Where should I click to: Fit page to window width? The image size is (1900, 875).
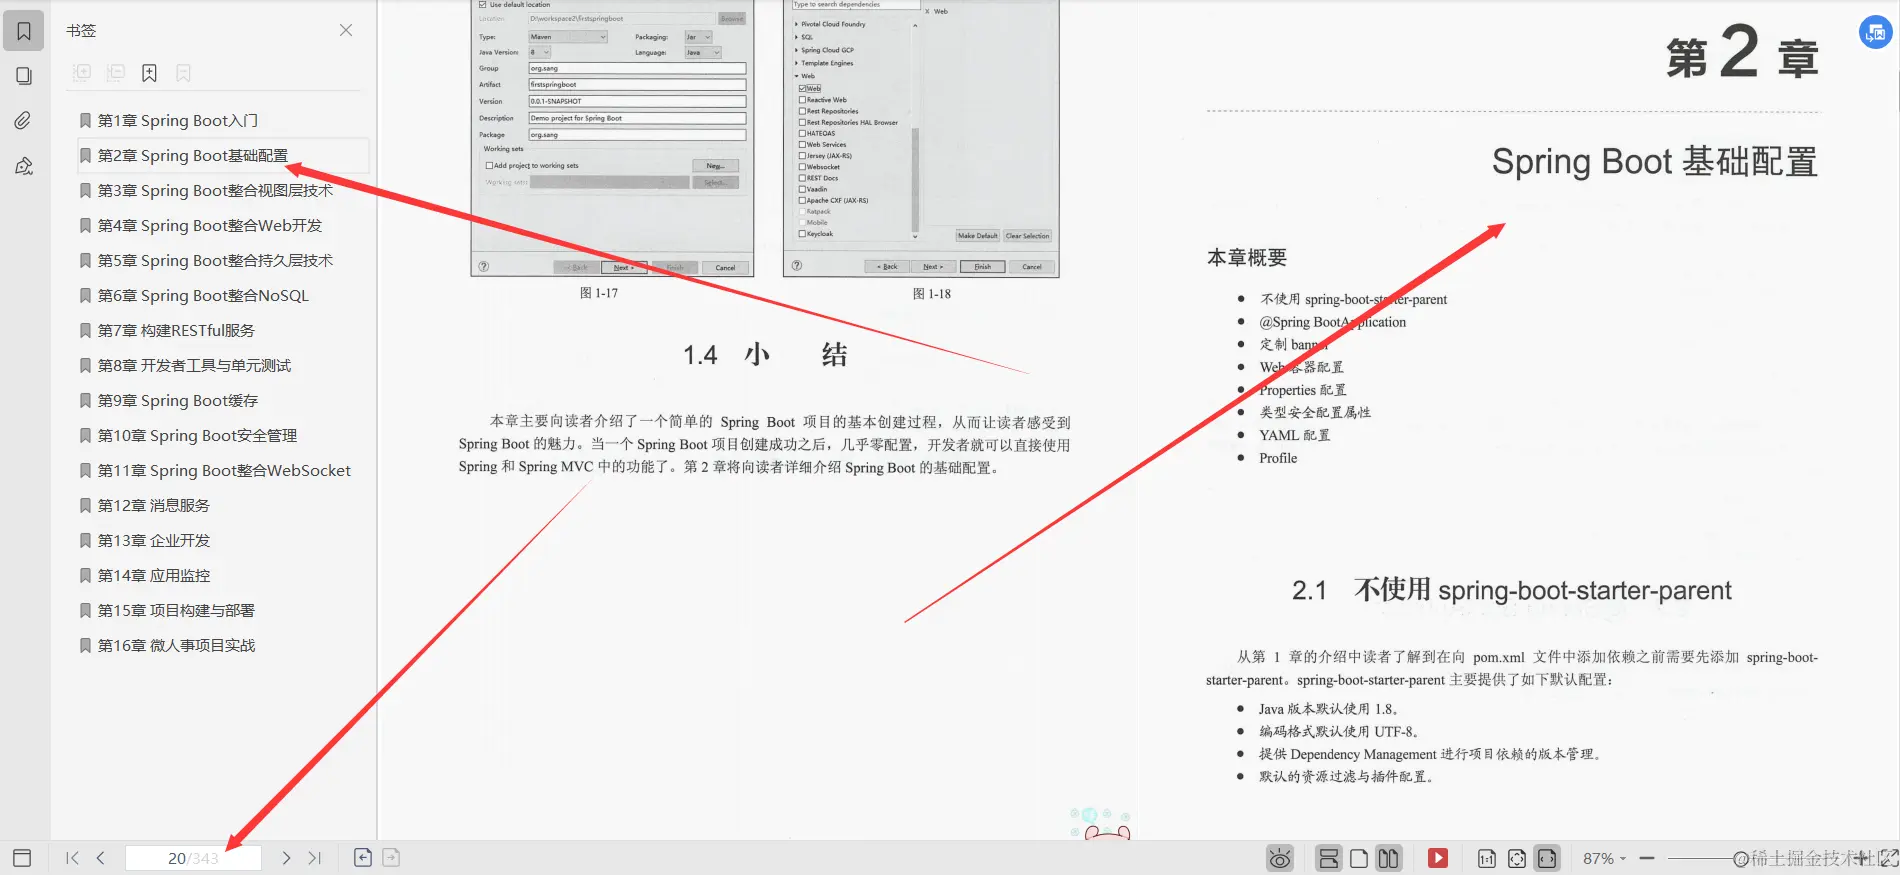[1547, 858]
